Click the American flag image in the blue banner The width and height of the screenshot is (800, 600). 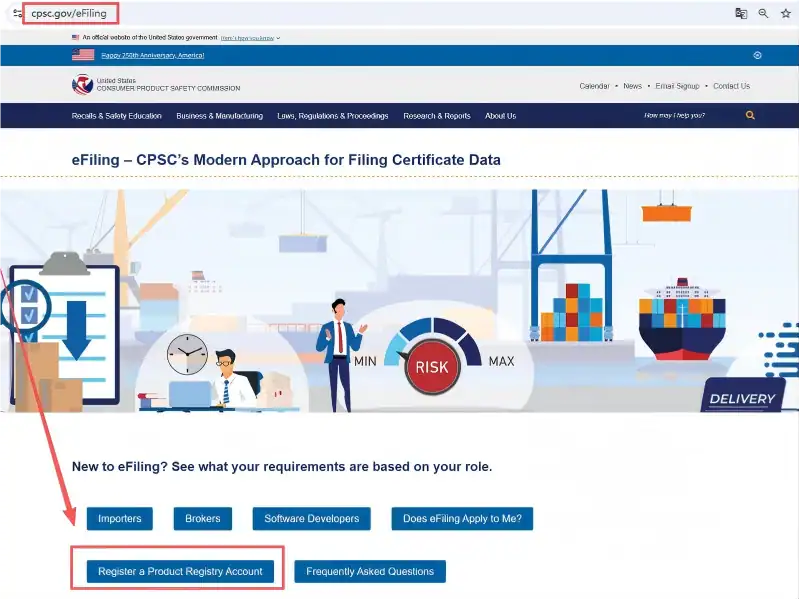(x=83, y=55)
